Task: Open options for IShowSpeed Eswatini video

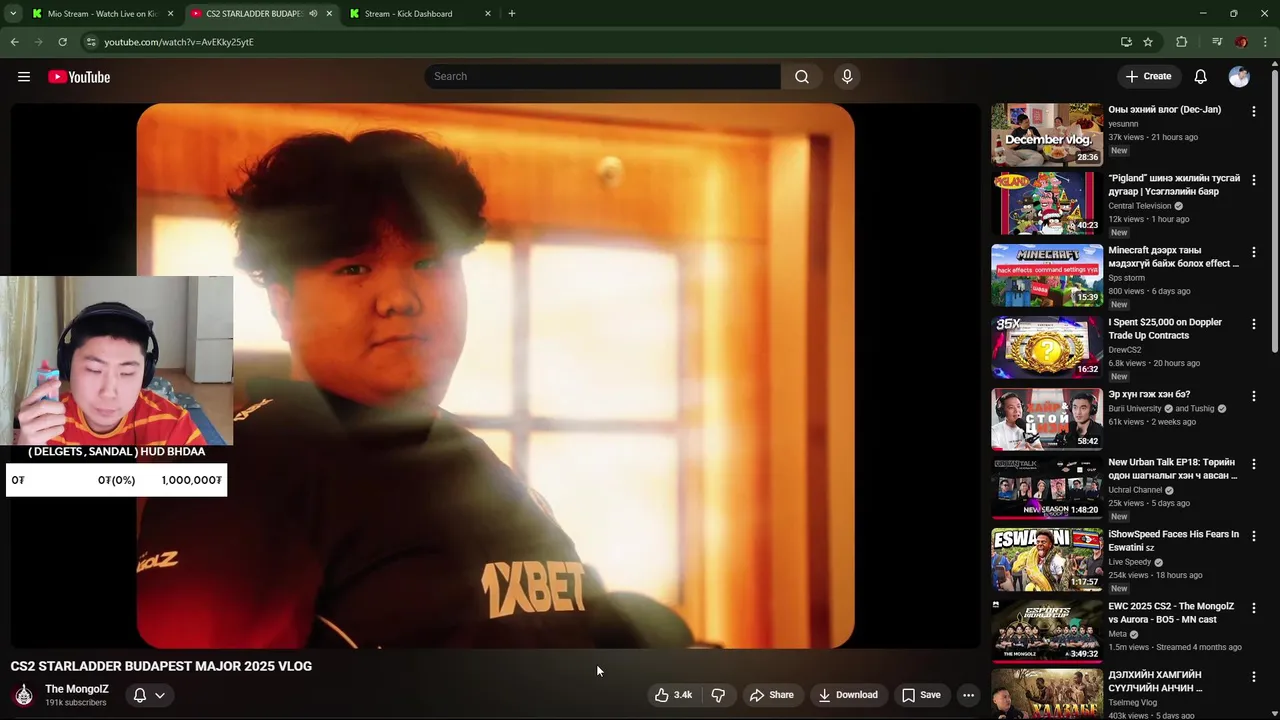Action: 1254,536
